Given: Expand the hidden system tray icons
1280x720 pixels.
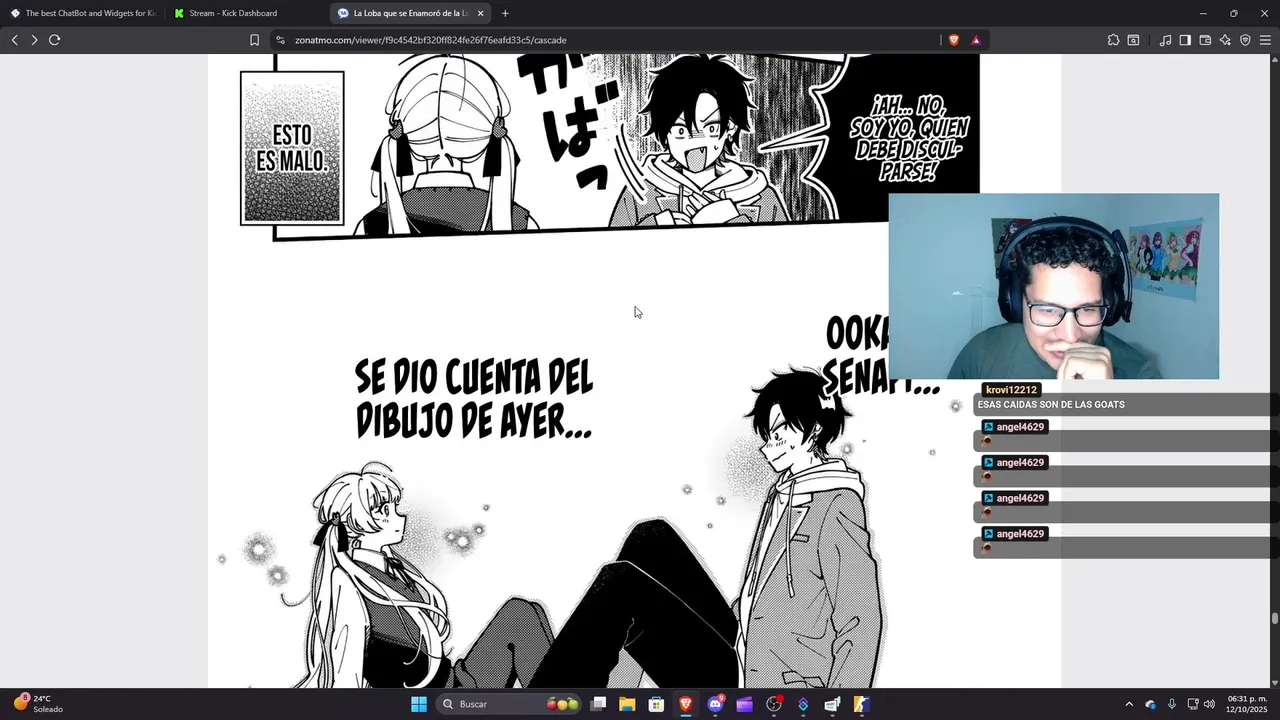Looking at the screenshot, I should (x=1129, y=704).
